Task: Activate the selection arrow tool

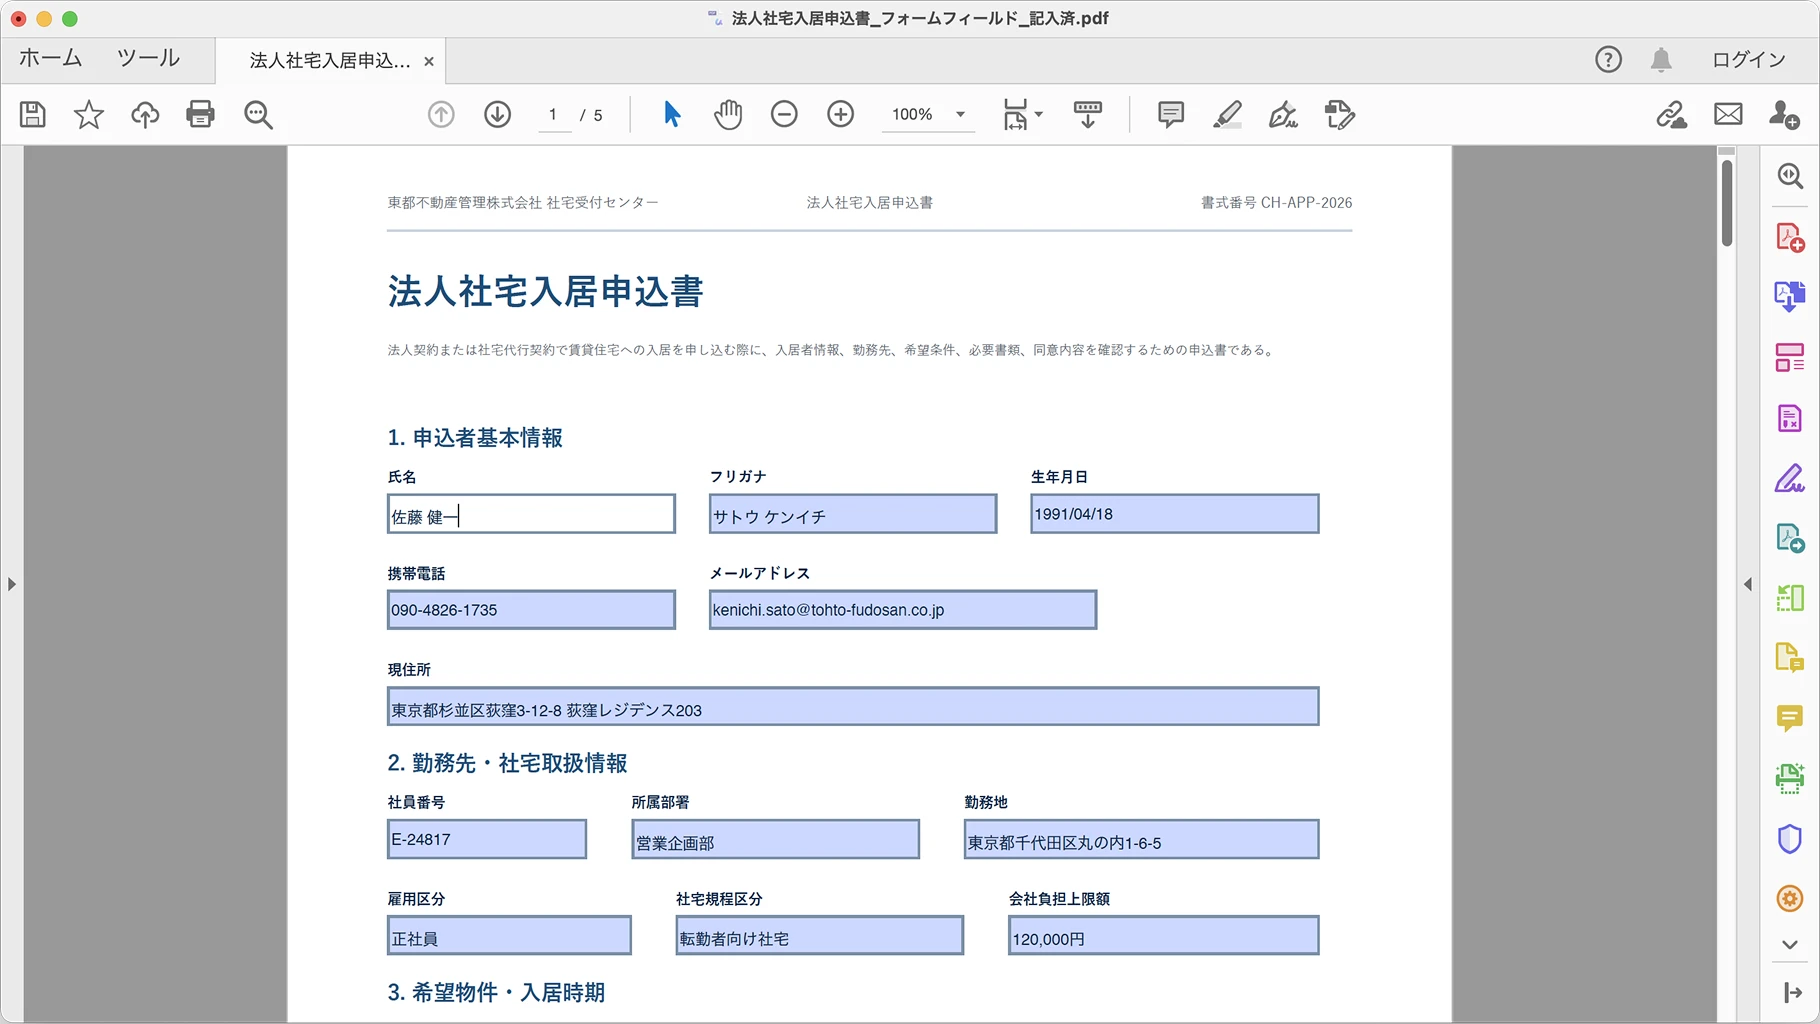Action: click(672, 115)
